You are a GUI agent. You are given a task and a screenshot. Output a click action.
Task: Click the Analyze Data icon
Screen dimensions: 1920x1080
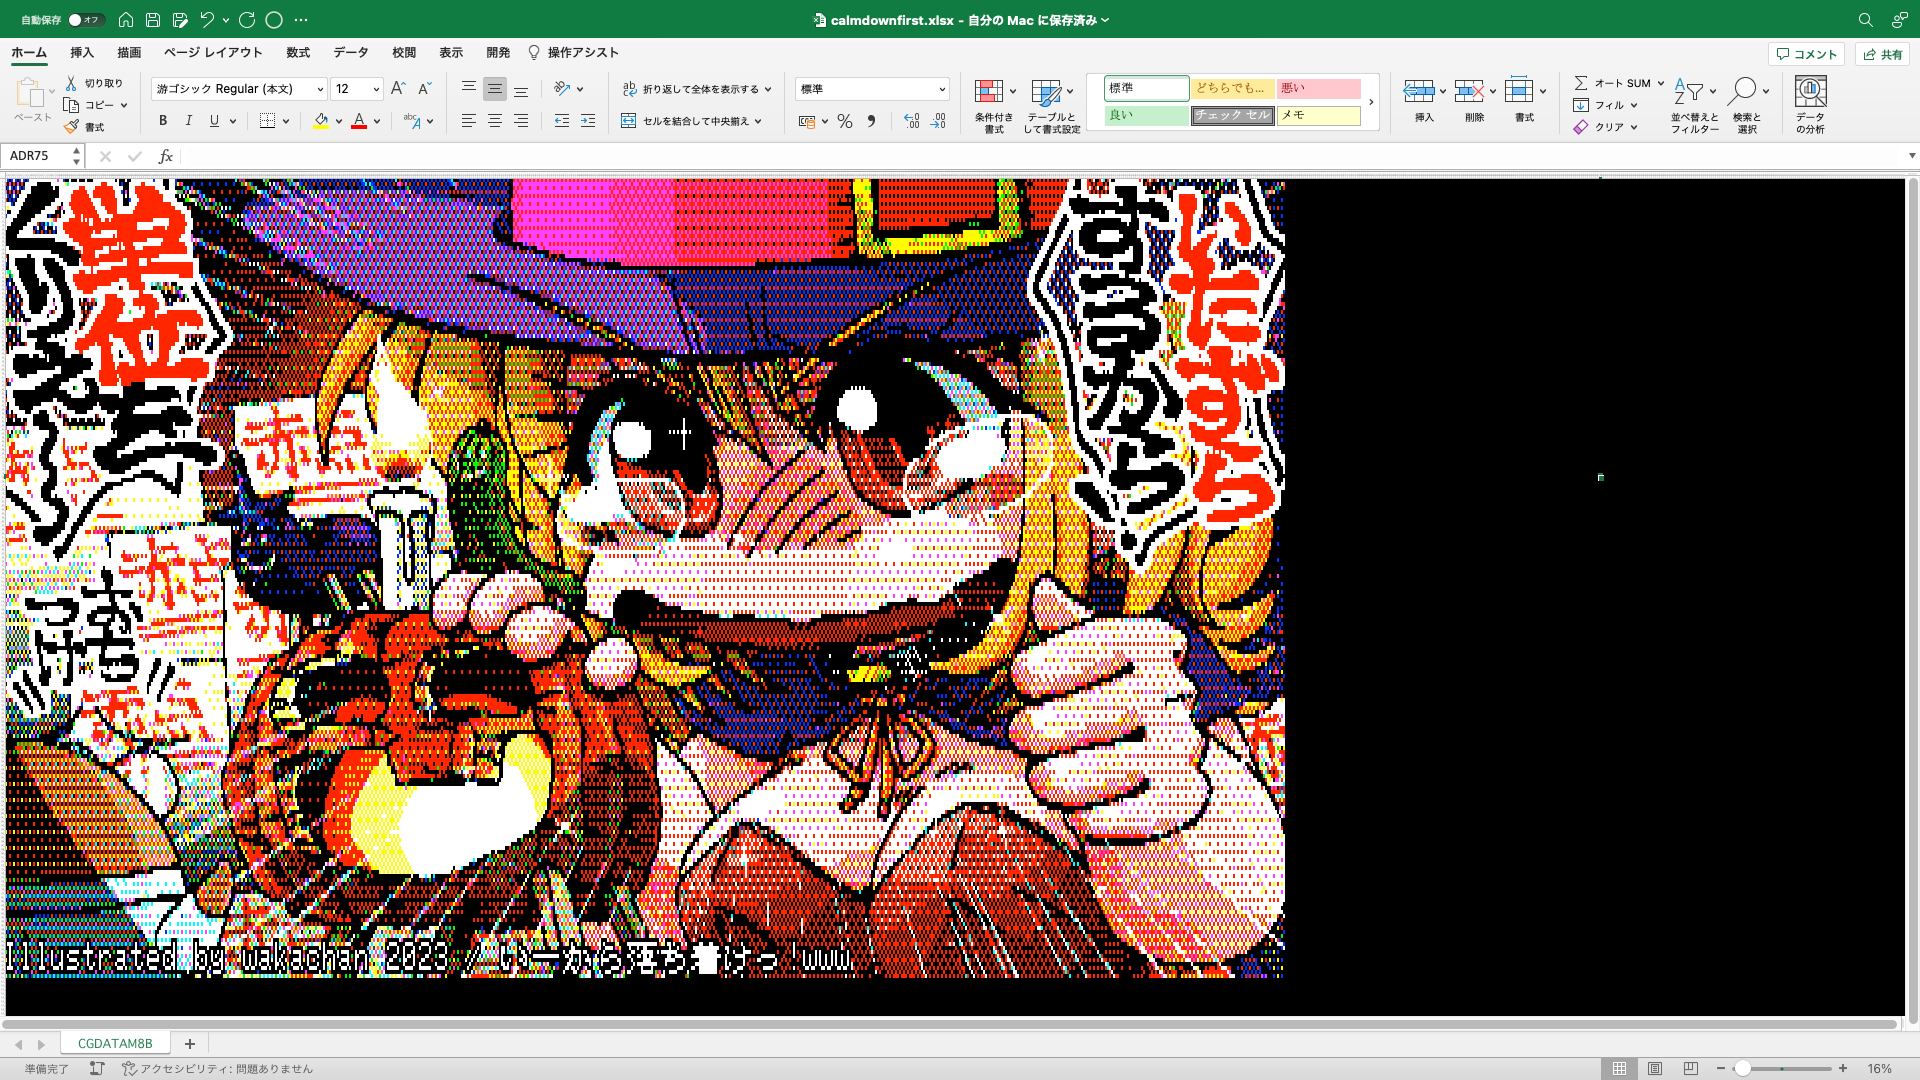click(1810, 92)
